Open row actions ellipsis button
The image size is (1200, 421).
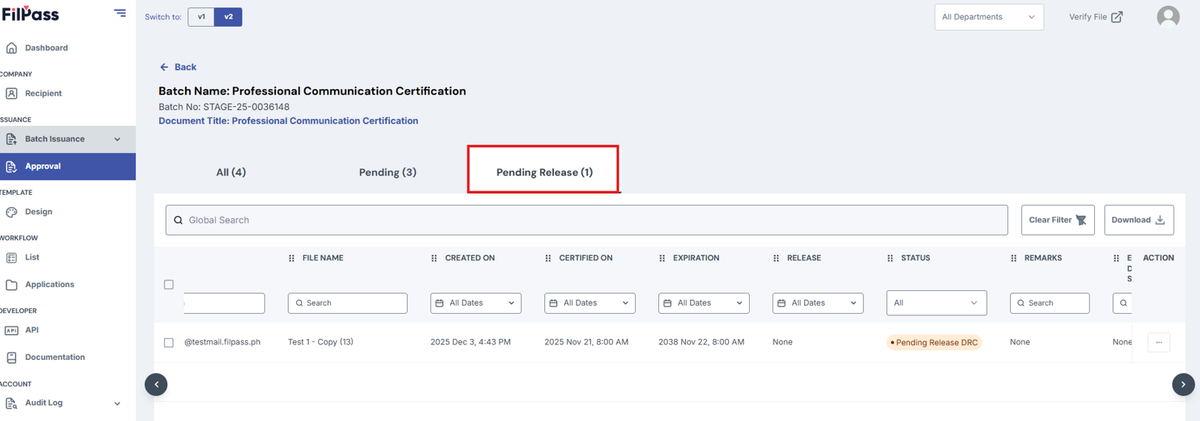point(1159,342)
